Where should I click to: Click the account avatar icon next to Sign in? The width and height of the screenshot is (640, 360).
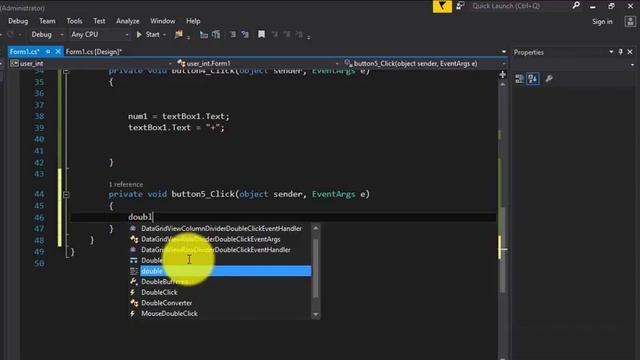point(630,22)
